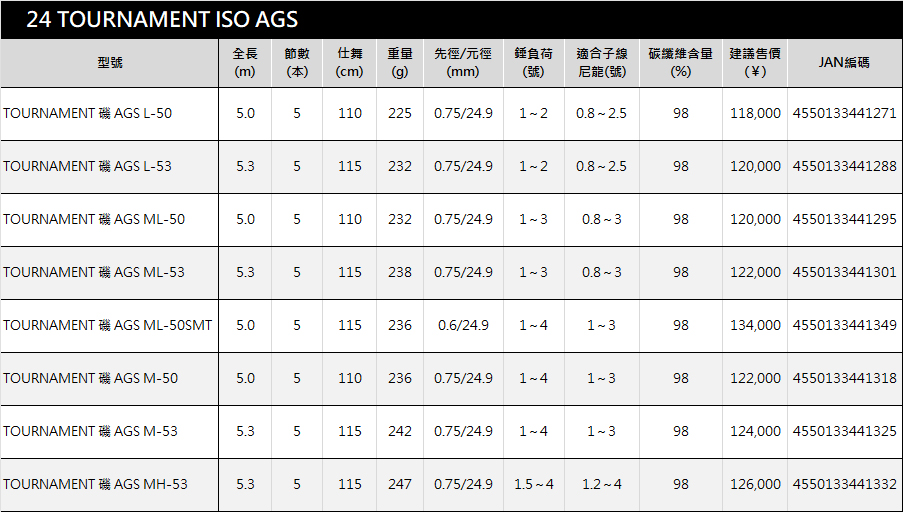The image size is (903, 512).
Task: Select the TOURNAMENT 磯 AGS M-53 model name
Action: 91,432
